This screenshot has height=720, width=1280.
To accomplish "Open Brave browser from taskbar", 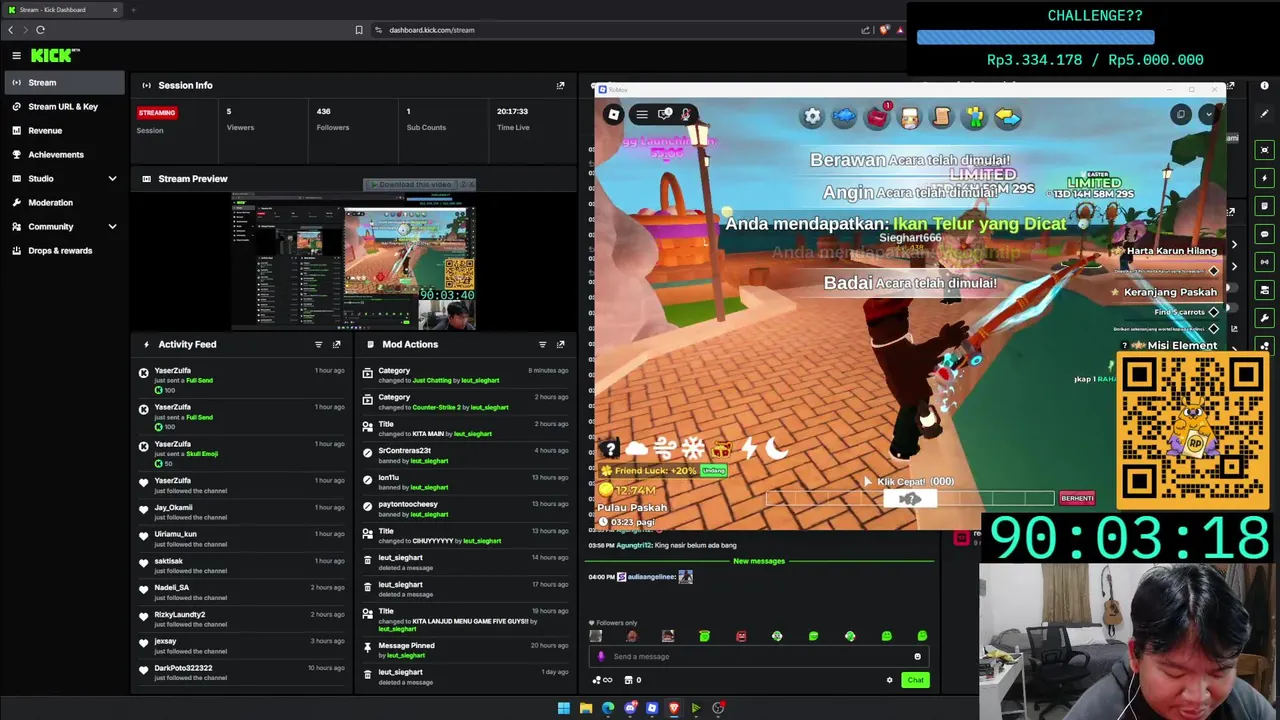I will coord(674,708).
